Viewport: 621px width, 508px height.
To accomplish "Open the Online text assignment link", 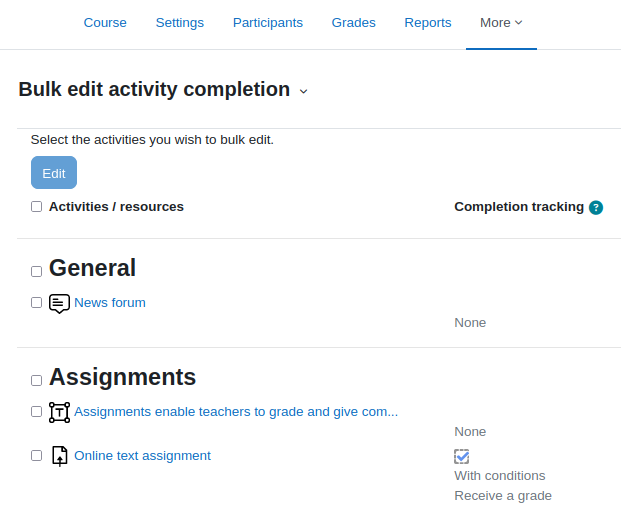I will click(142, 456).
